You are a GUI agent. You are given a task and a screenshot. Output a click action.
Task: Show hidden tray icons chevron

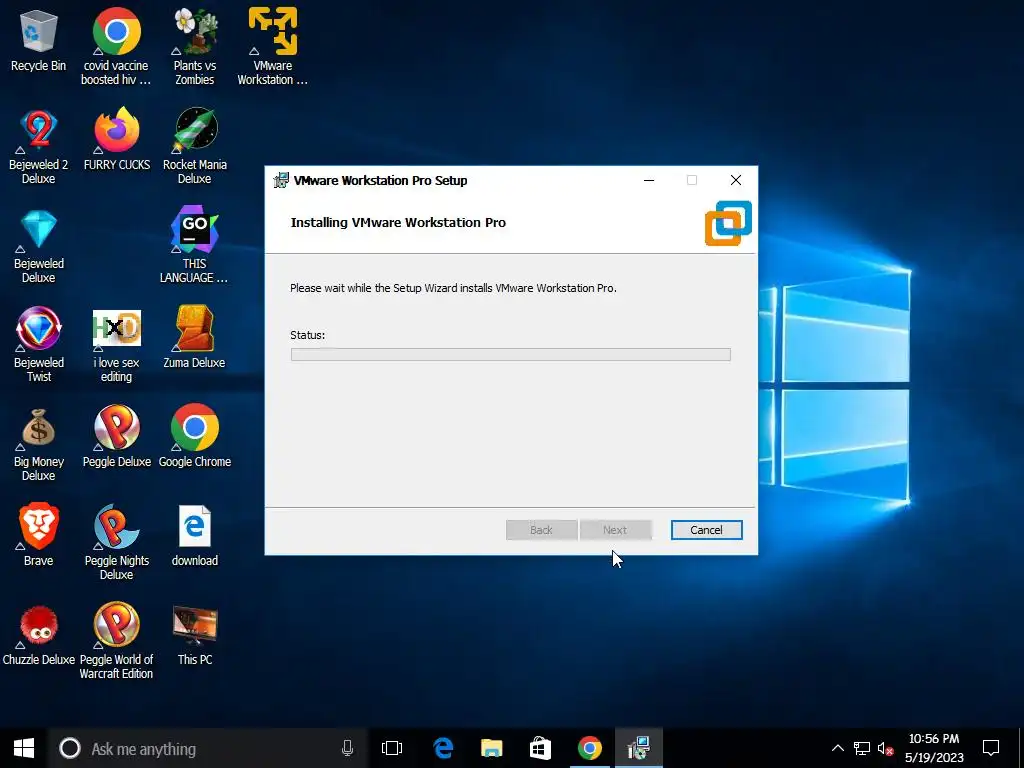point(837,748)
